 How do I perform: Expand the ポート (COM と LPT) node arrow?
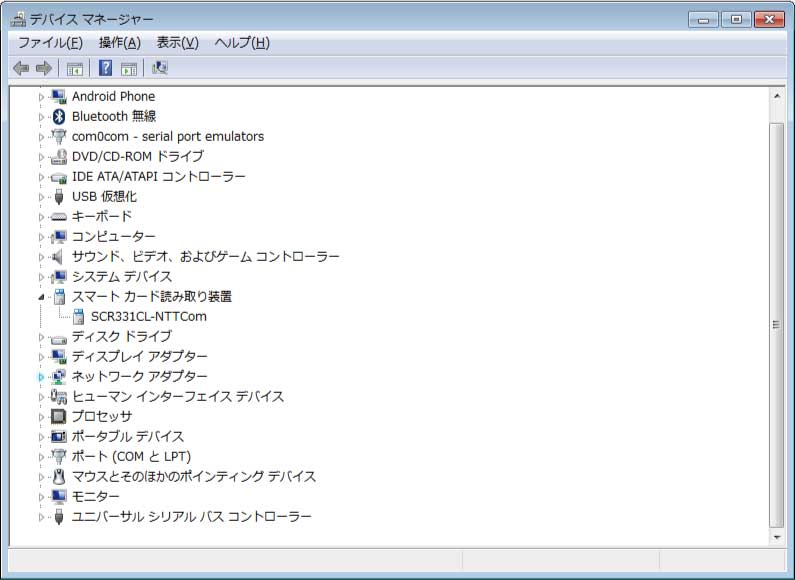(x=42, y=457)
